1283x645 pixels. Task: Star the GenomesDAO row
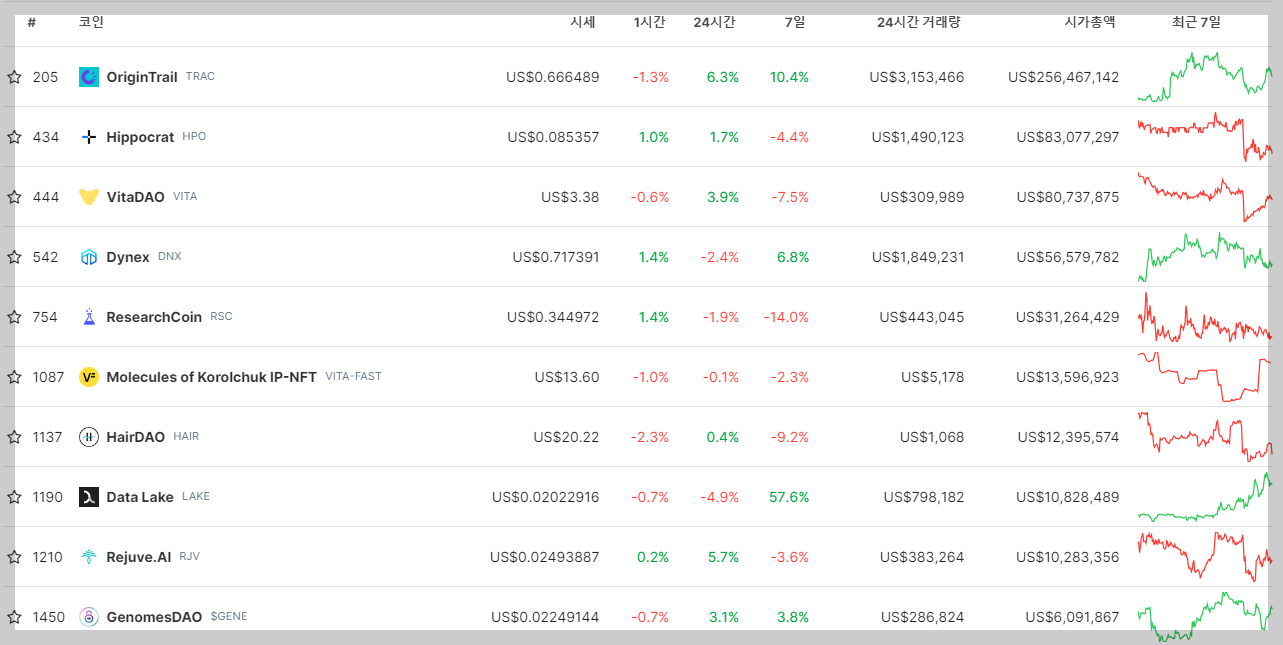[x=14, y=617]
